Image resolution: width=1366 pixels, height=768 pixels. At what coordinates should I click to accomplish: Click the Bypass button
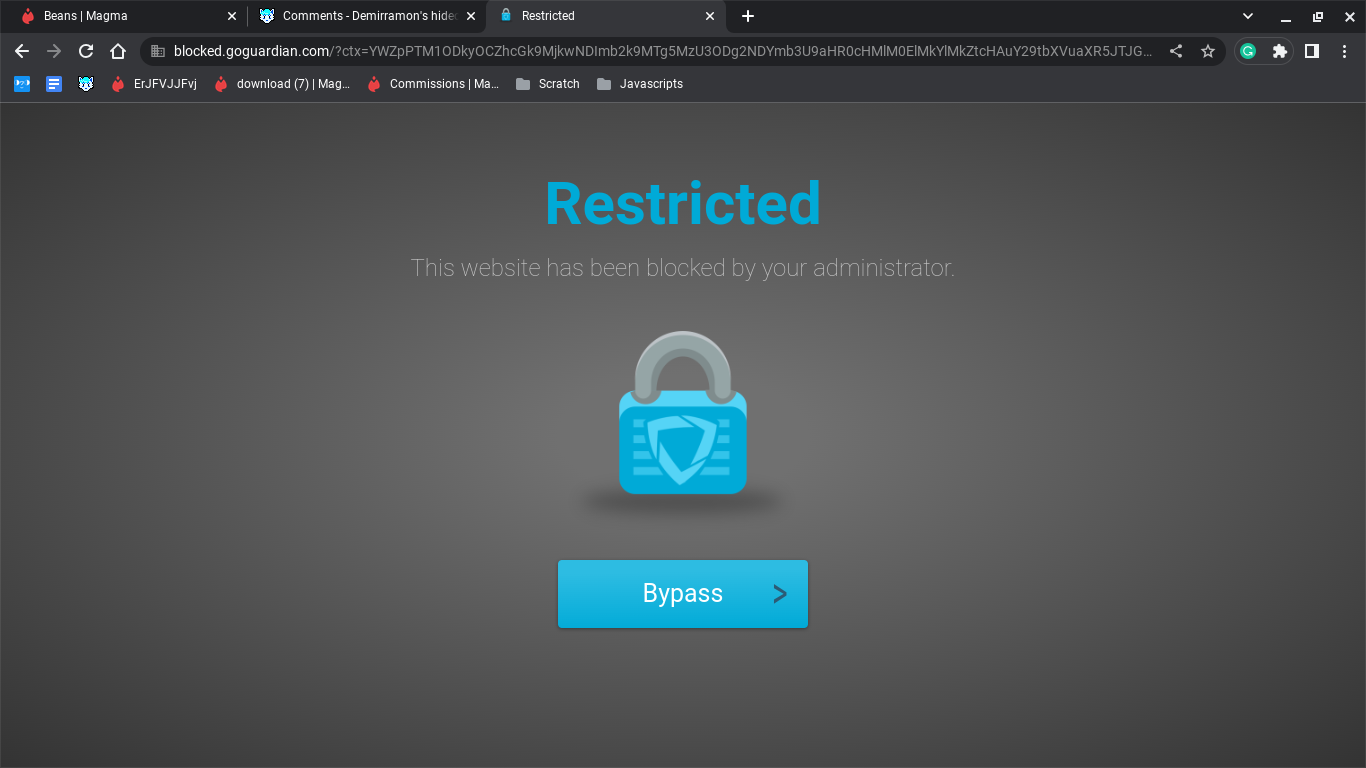pyautogui.click(x=682, y=594)
